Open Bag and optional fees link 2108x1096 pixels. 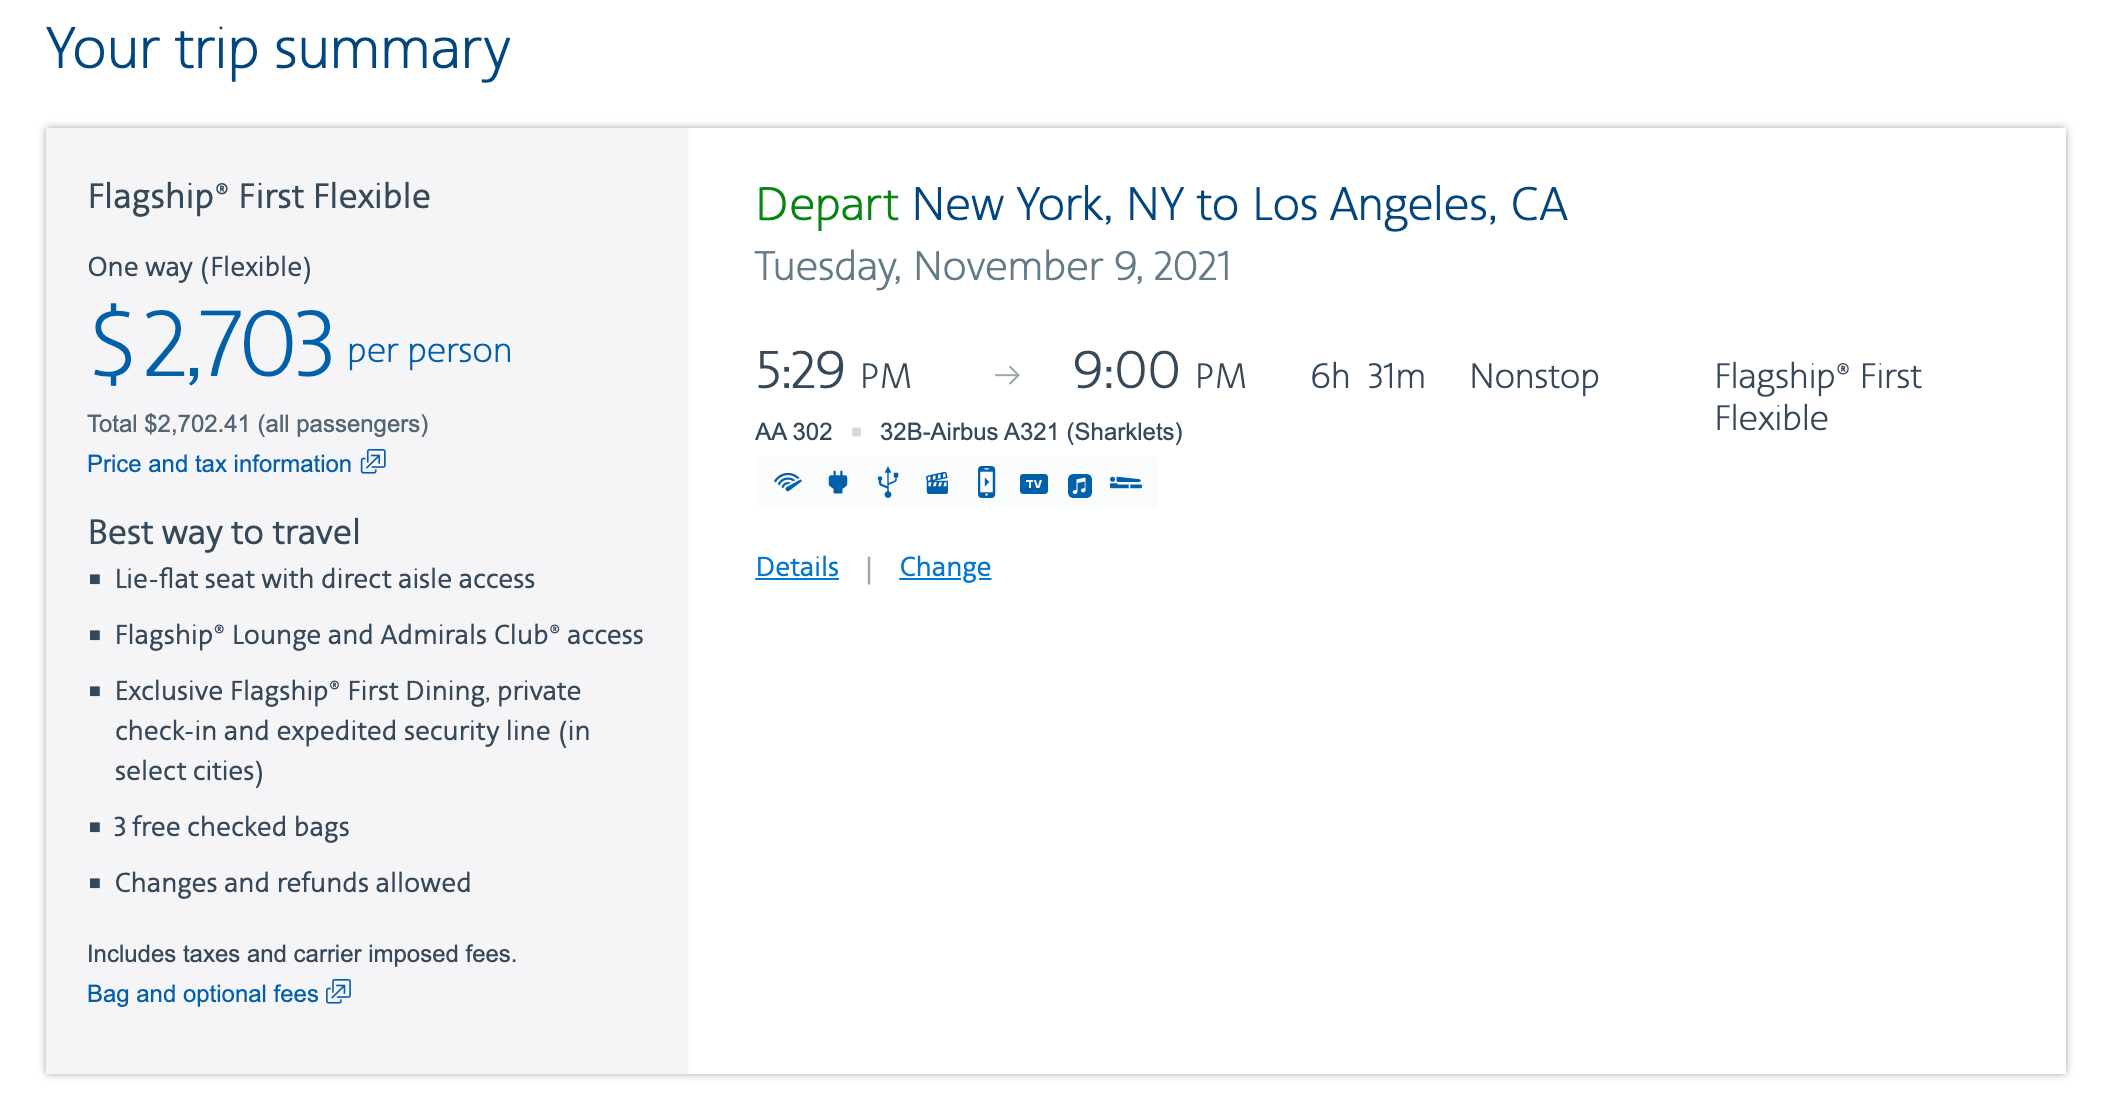point(203,994)
